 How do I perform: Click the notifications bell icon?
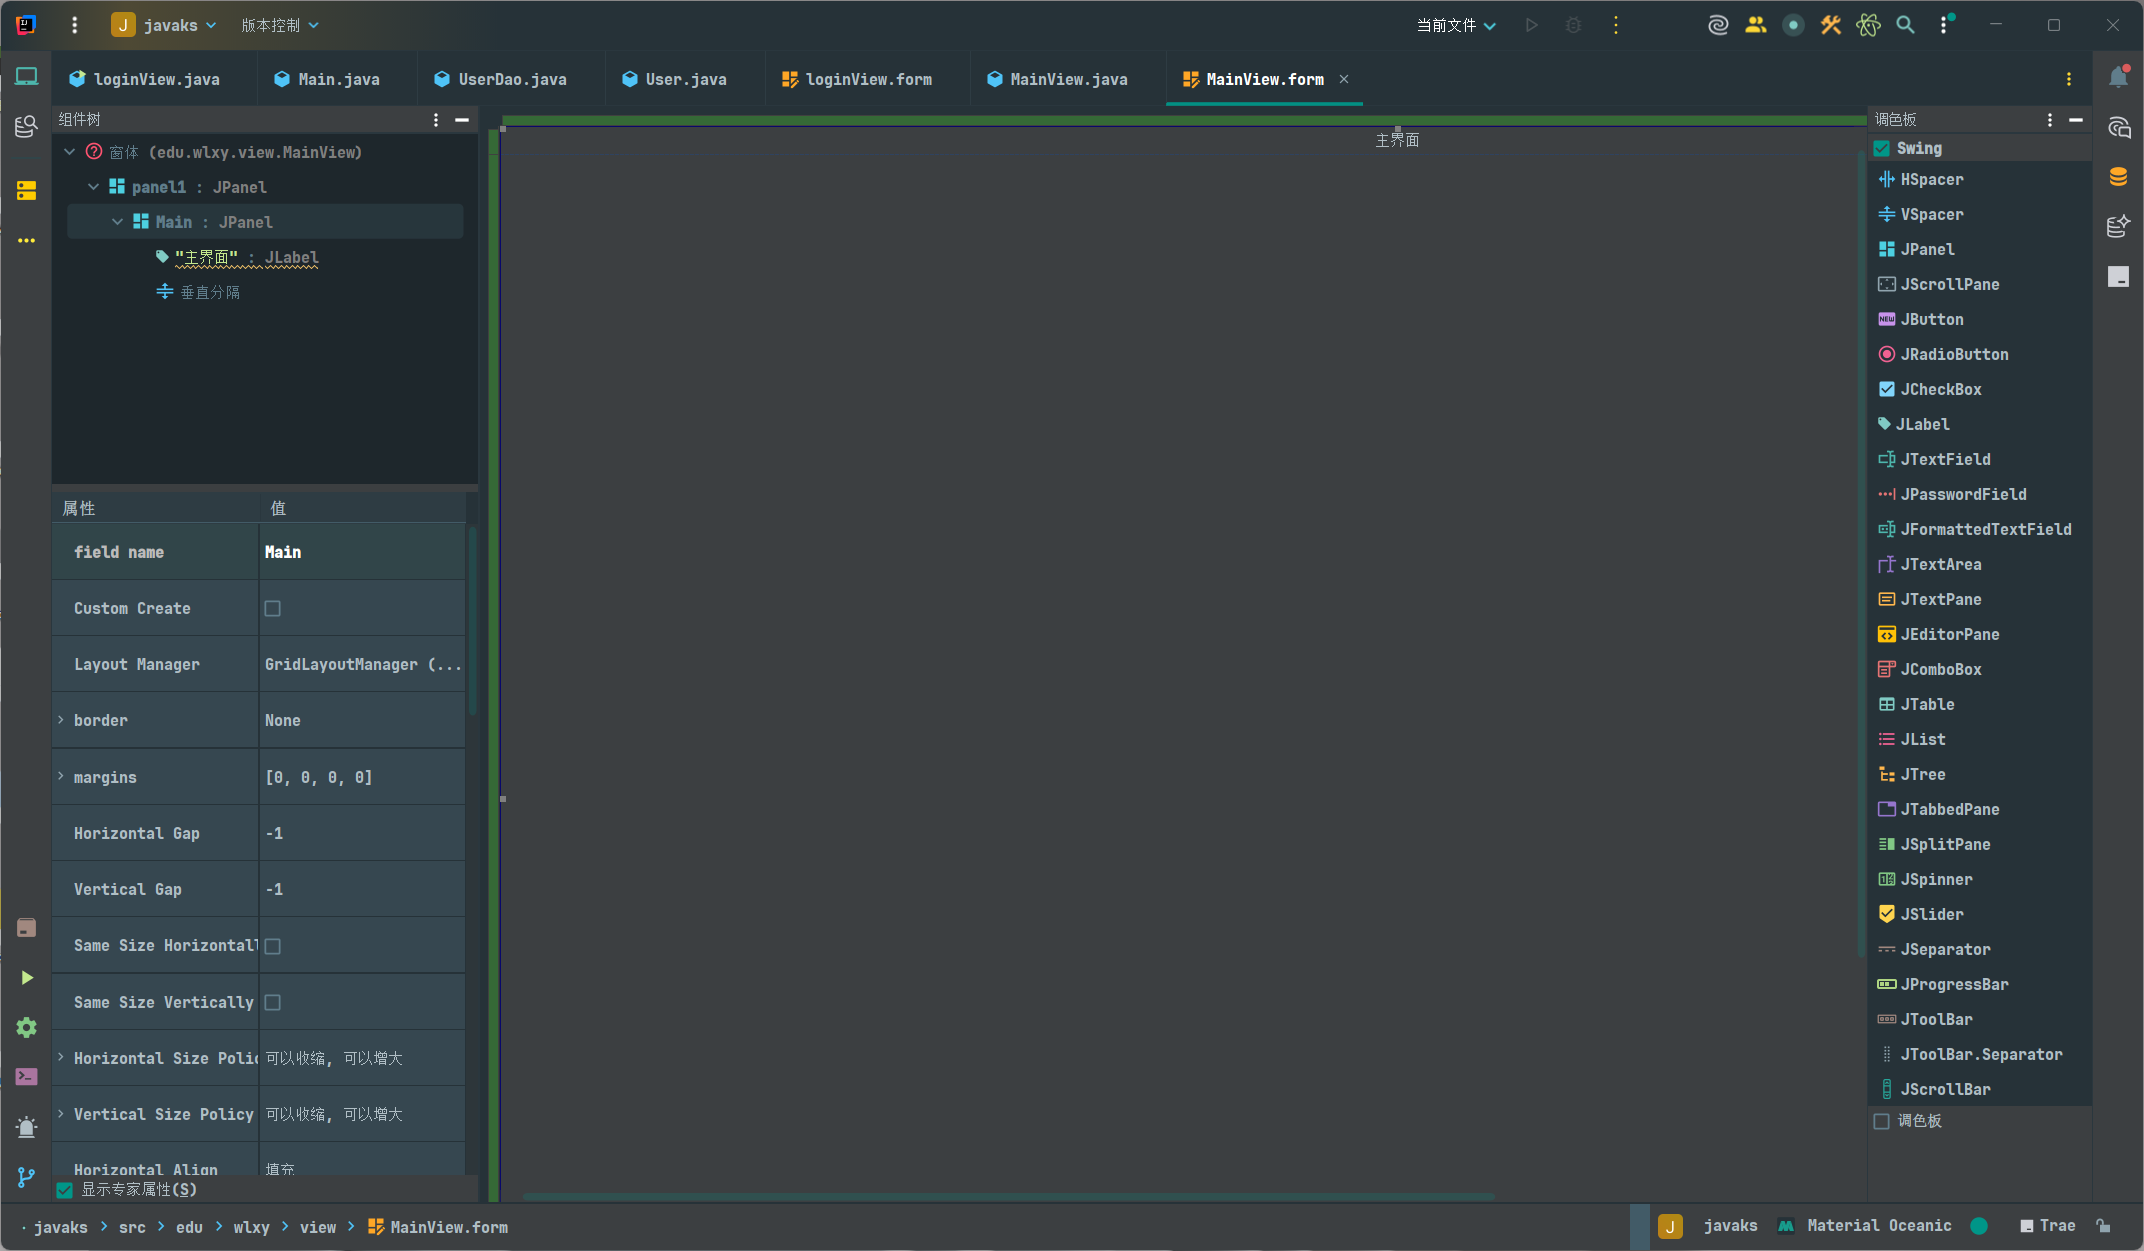point(2118,78)
